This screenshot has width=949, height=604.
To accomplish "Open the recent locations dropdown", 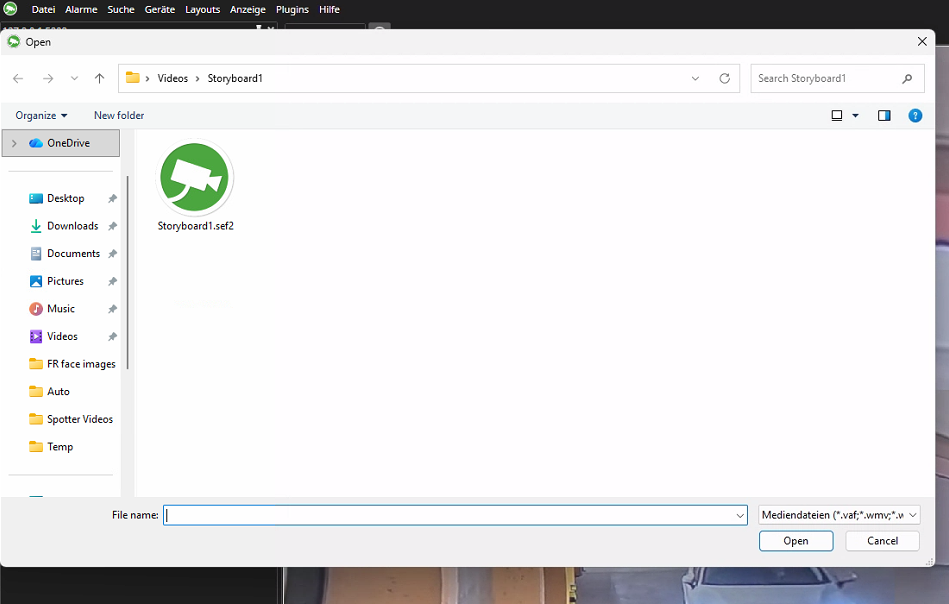I will [x=74, y=79].
